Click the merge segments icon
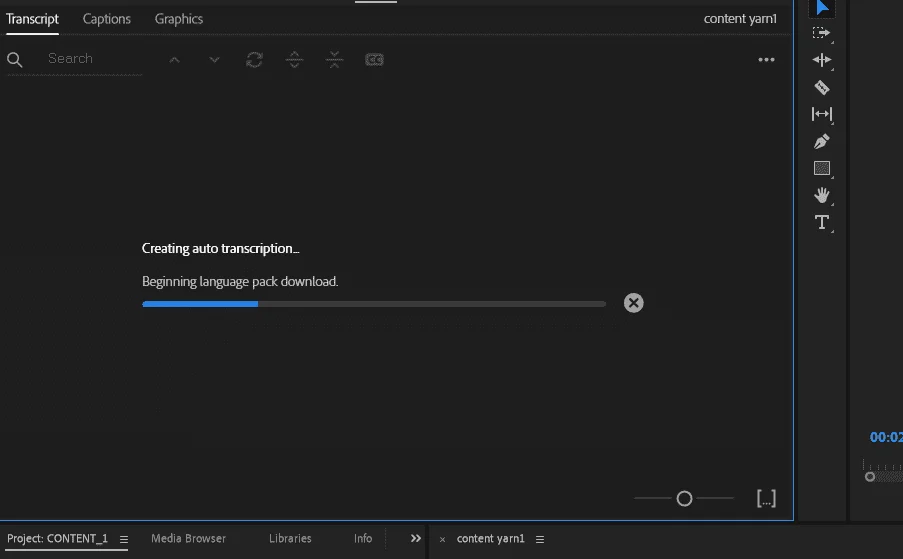This screenshot has height=559, width=903. pyautogui.click(x=335, y=59)
